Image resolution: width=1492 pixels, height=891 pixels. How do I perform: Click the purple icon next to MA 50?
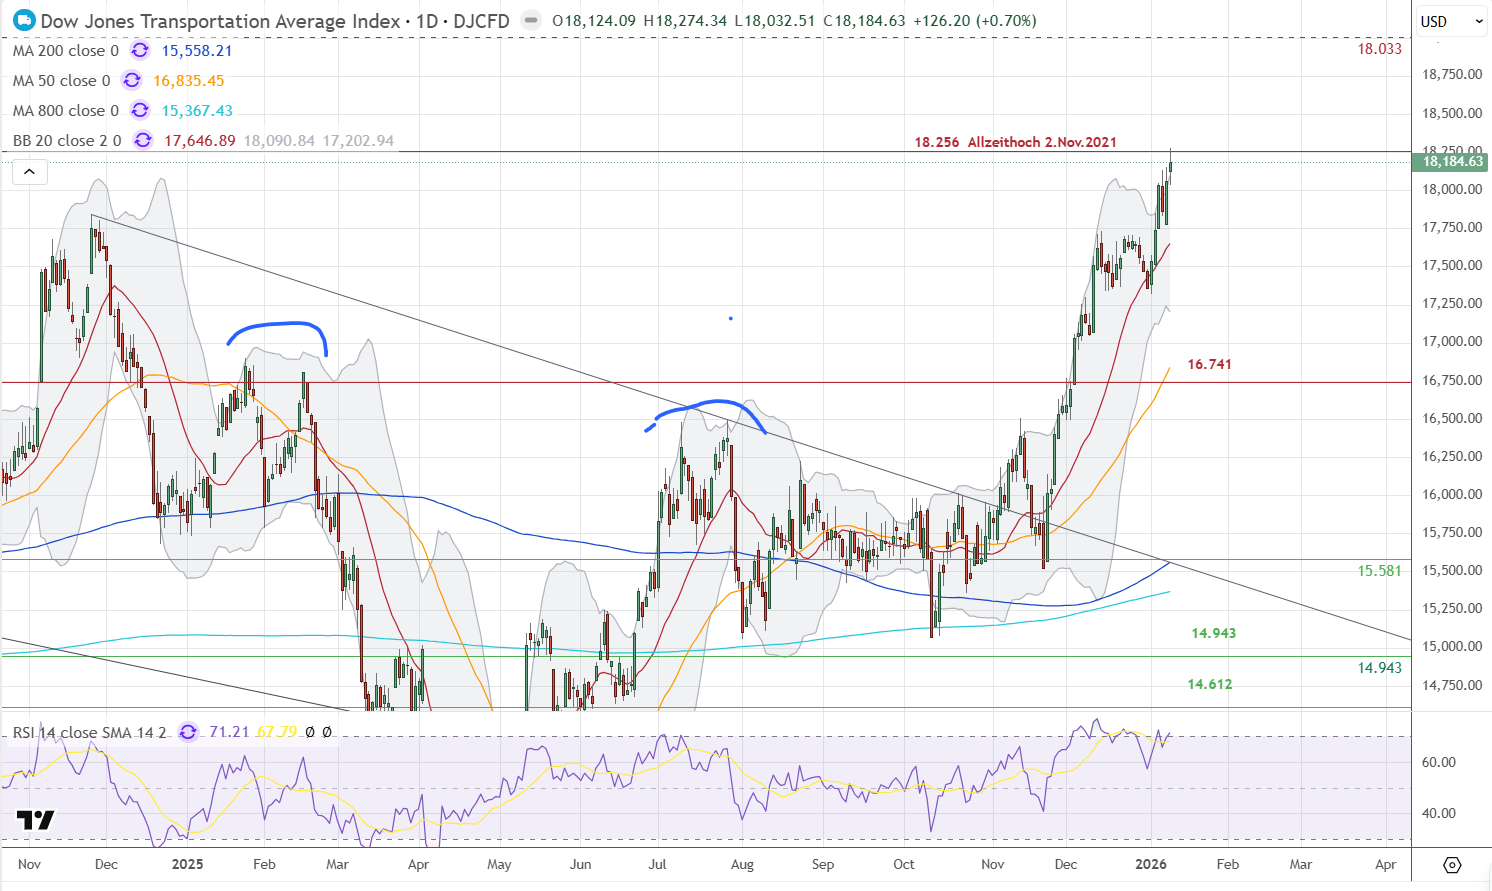tap(132, 81)
